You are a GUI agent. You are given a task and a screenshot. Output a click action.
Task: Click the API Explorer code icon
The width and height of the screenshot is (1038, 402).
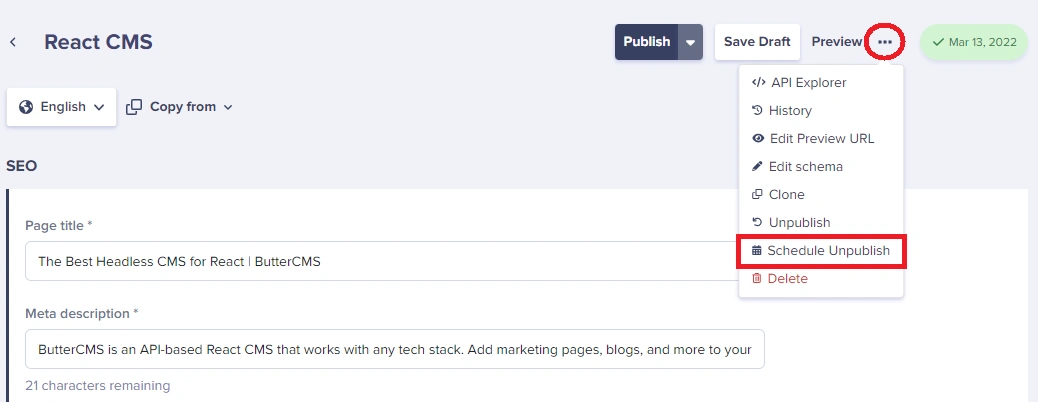[x=759, y=82]
